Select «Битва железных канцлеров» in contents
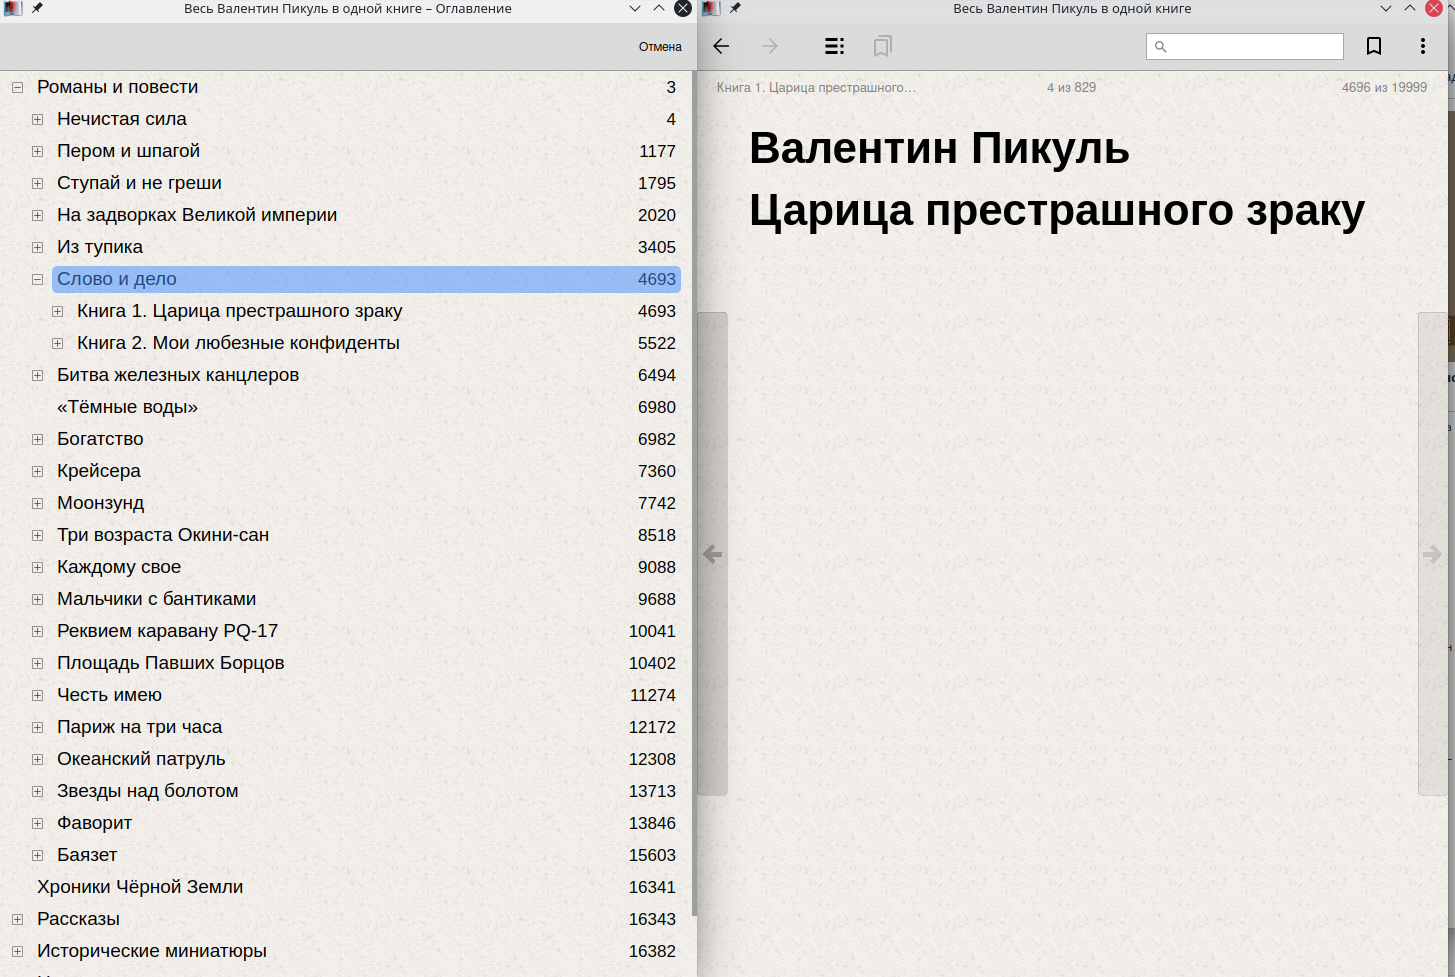The image size is (1455, 977). click(x=177, y=375)
